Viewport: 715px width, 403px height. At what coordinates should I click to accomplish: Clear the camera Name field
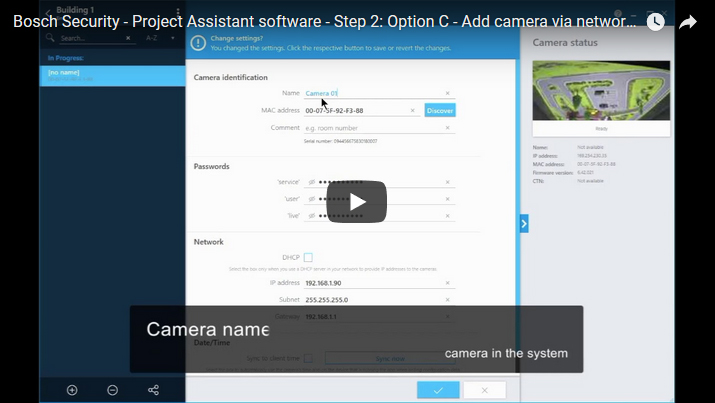[x=447, y=93]
